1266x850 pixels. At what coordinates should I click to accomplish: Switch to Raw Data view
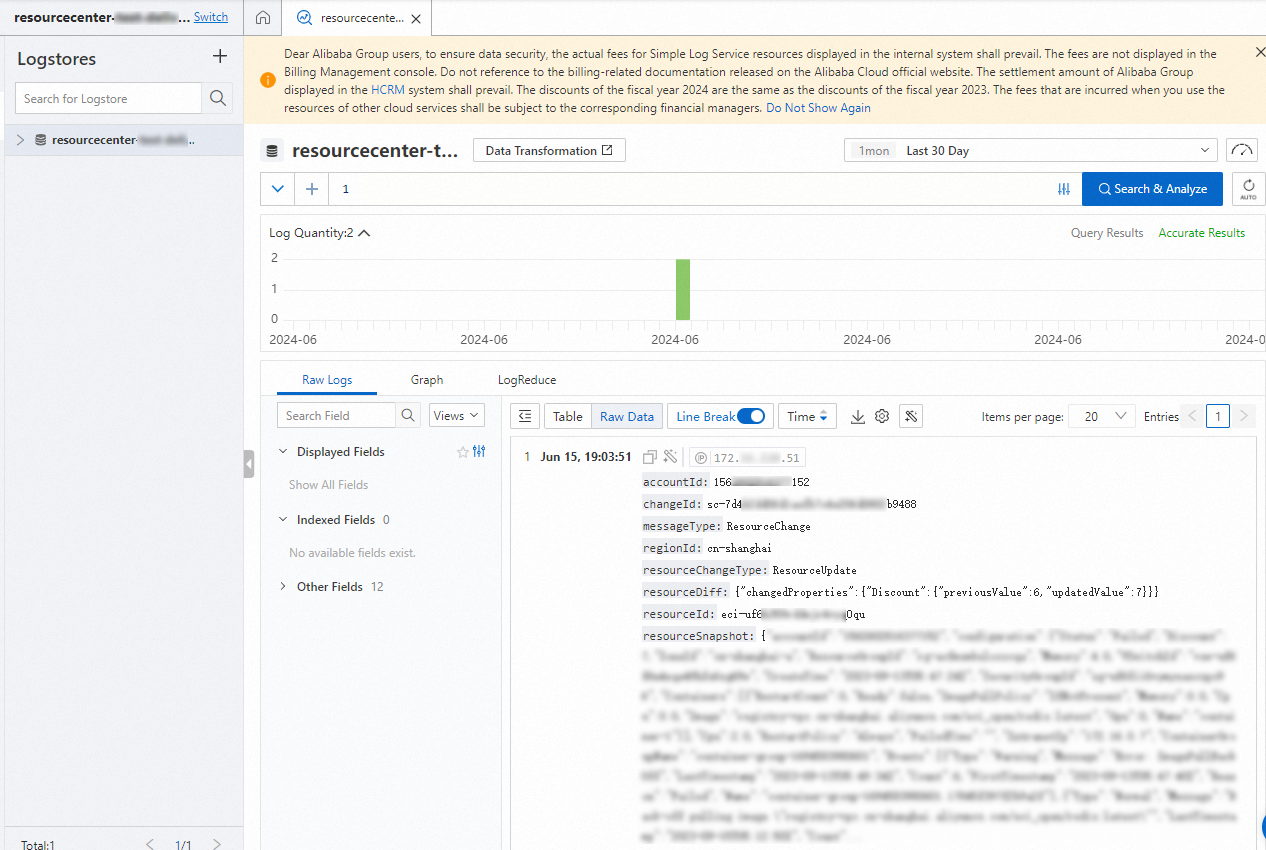[627, 416]
